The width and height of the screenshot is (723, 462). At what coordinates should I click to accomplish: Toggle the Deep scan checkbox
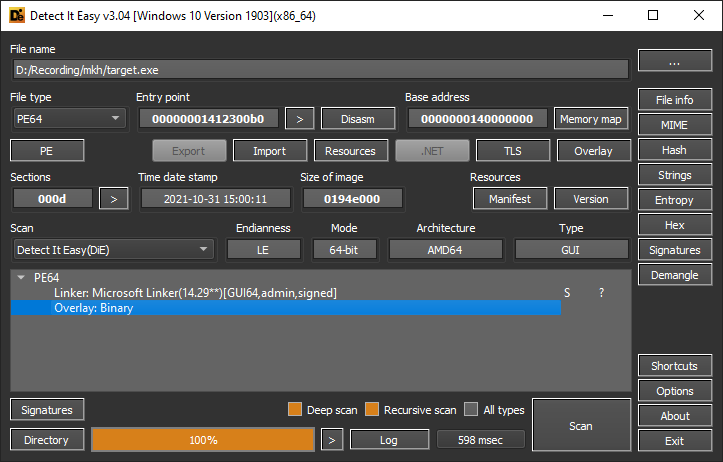coord(294,410)
